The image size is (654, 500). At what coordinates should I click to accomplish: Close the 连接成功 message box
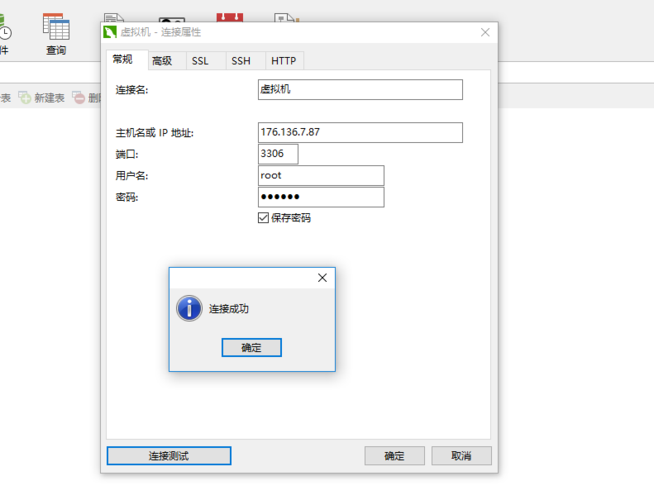(322, 278)
